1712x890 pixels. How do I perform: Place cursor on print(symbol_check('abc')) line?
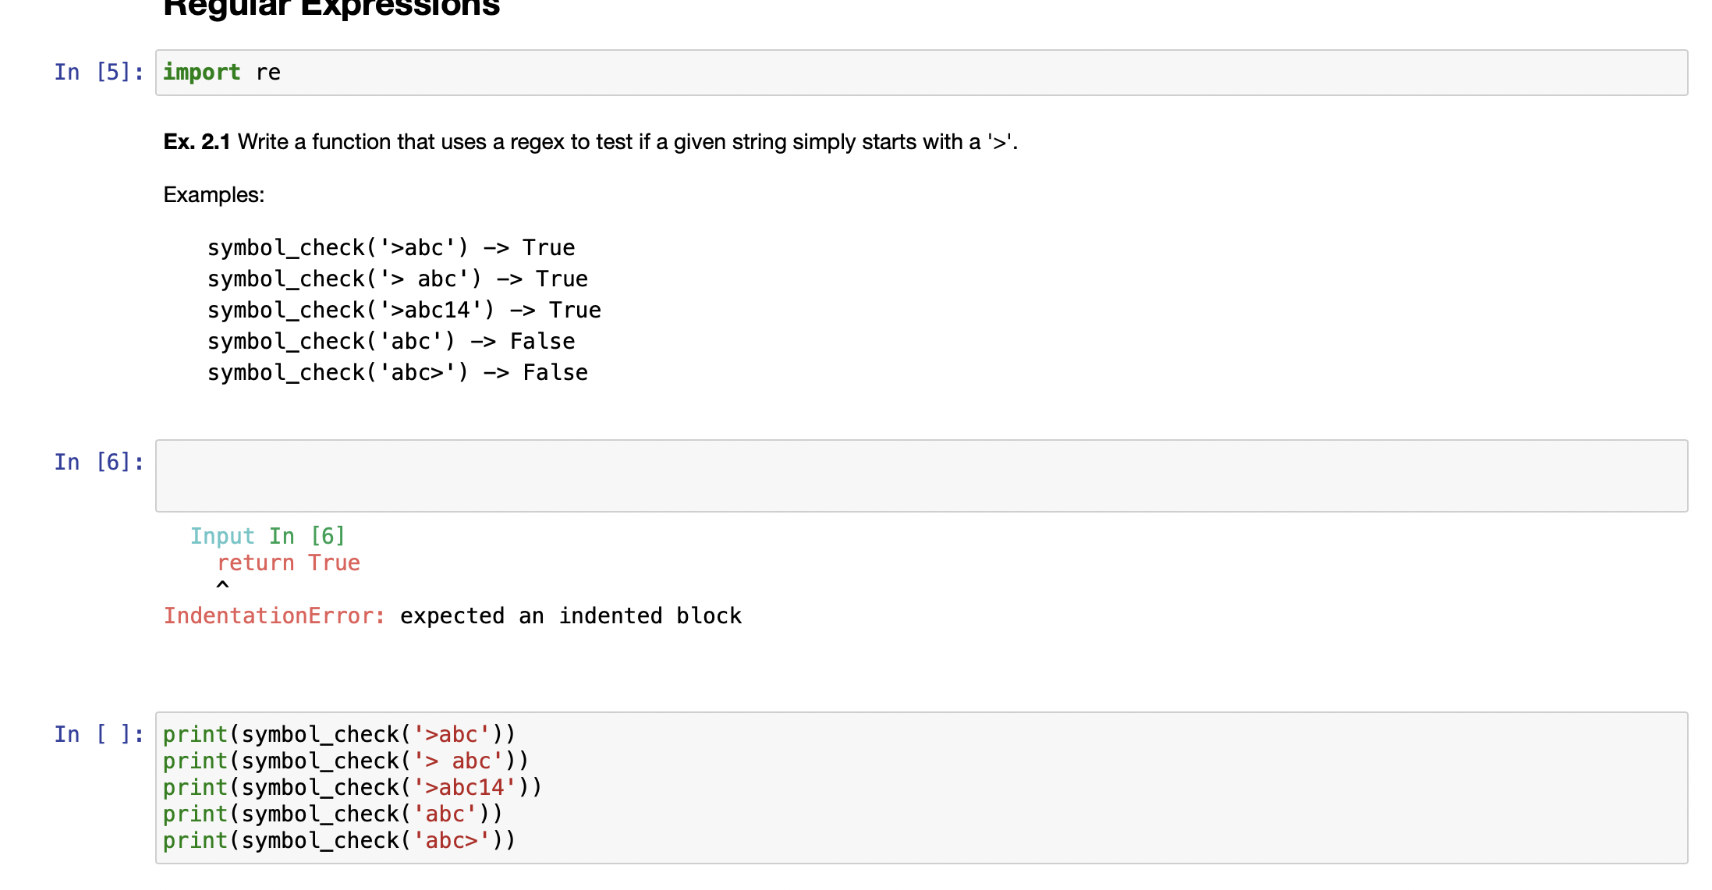pos(332,814)
